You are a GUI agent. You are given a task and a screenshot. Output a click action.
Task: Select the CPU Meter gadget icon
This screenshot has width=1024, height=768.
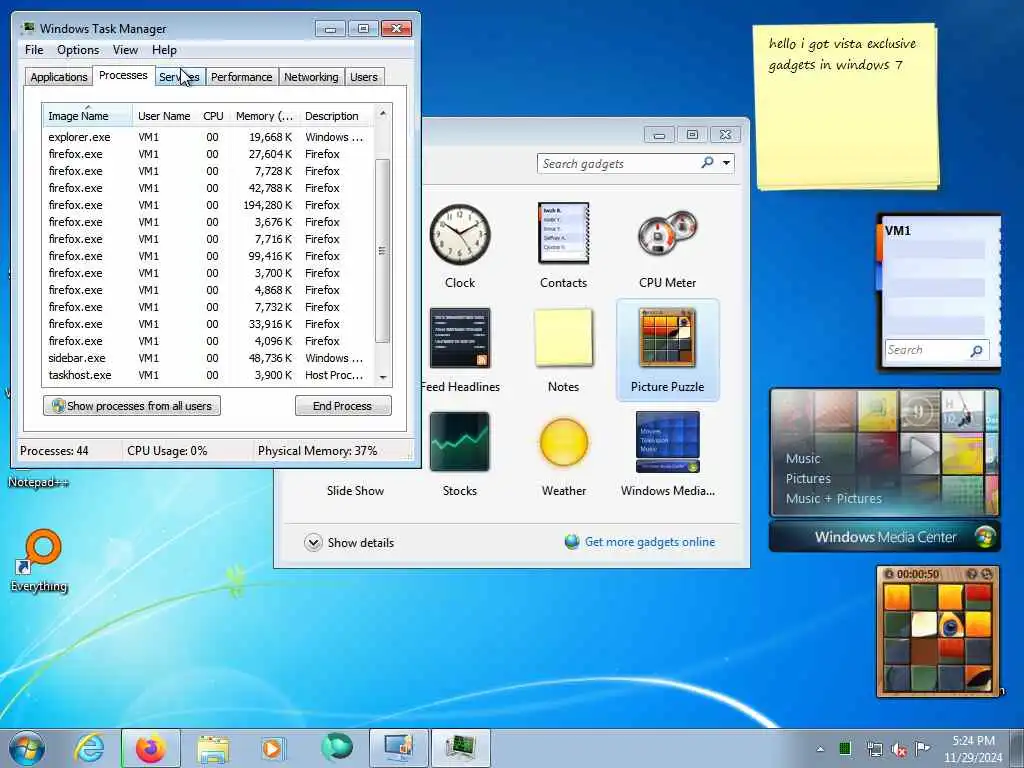(667, 234)
